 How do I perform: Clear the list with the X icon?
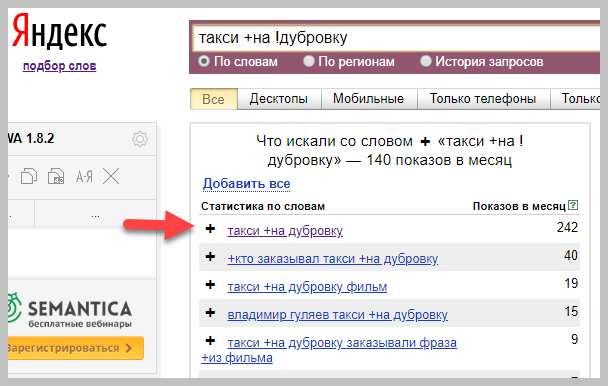point(111,176)
